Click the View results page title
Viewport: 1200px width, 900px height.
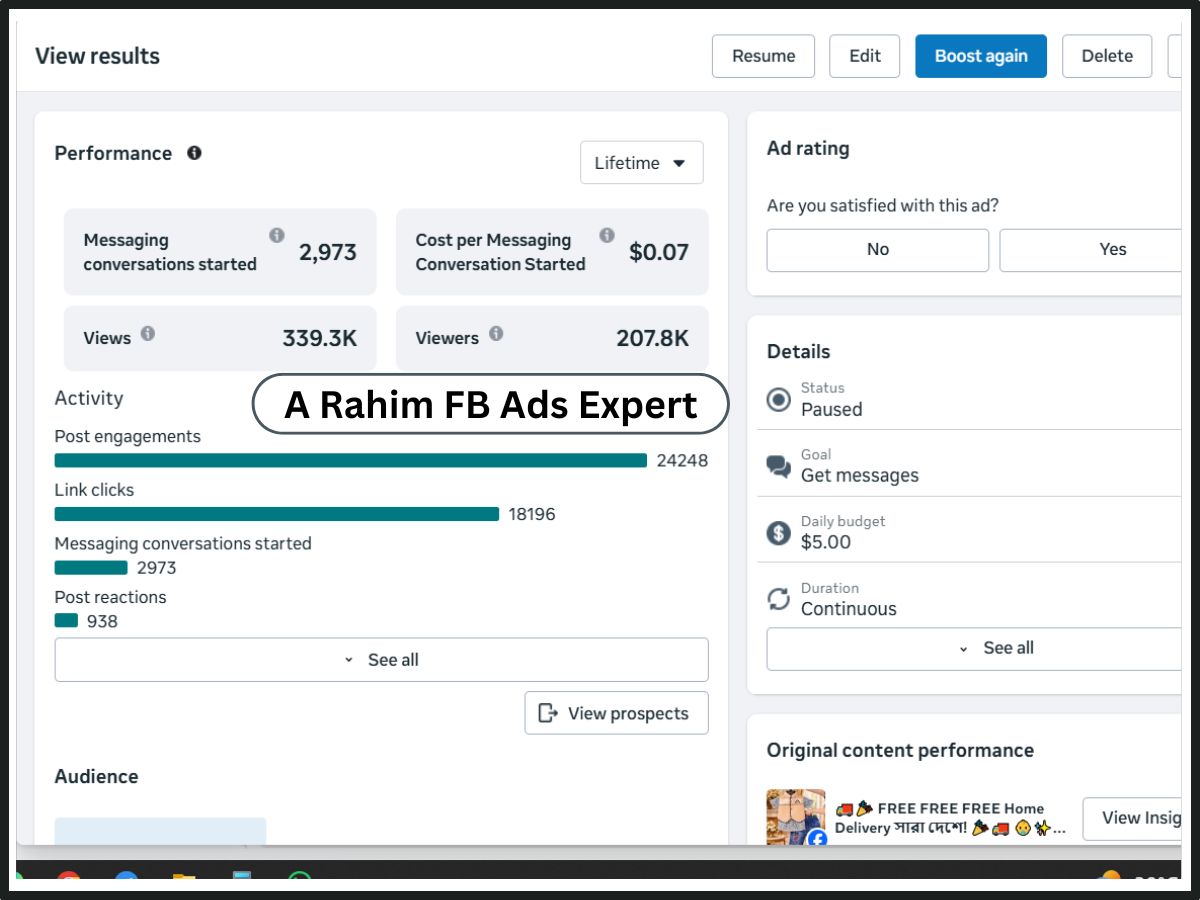tap(98, 56)
